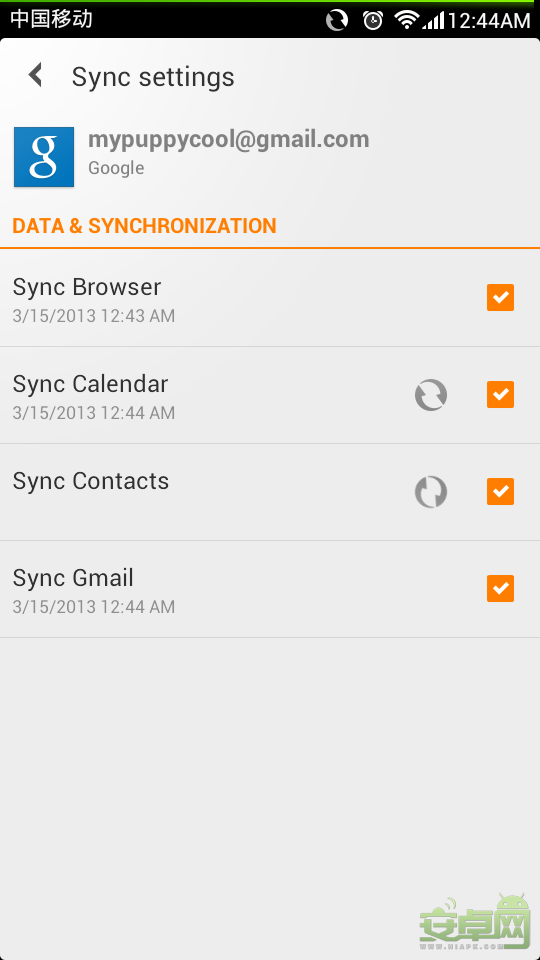
Task: Tap the sync progress icon next to Sync Contacts
Action: click(x=431, y=492)
